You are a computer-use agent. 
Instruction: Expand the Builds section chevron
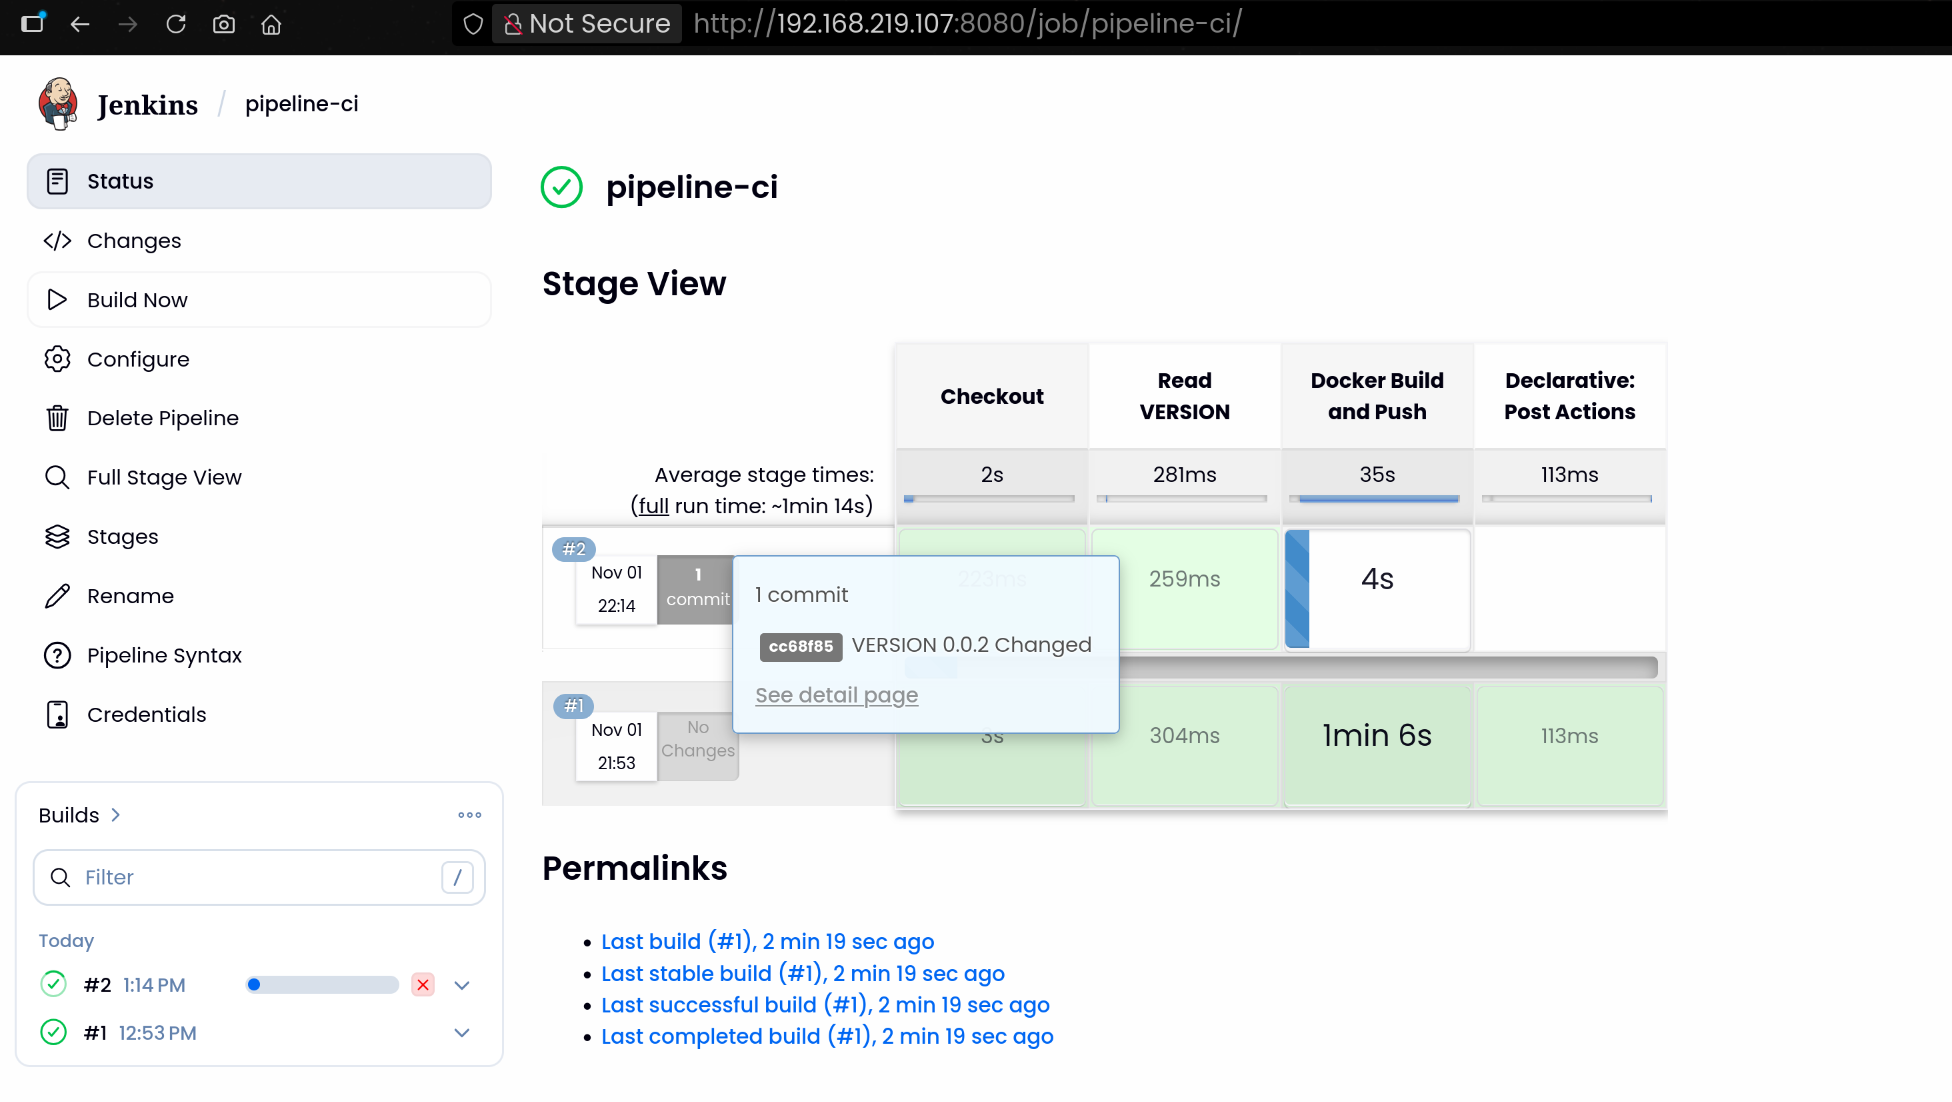tap(116, 815)
